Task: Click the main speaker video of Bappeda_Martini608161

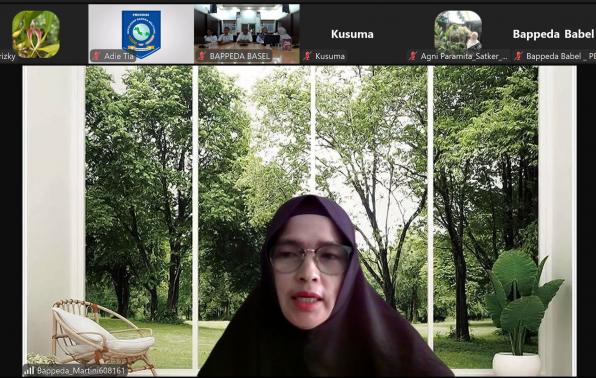Action: pyautogui.click(x=299, y=221)
